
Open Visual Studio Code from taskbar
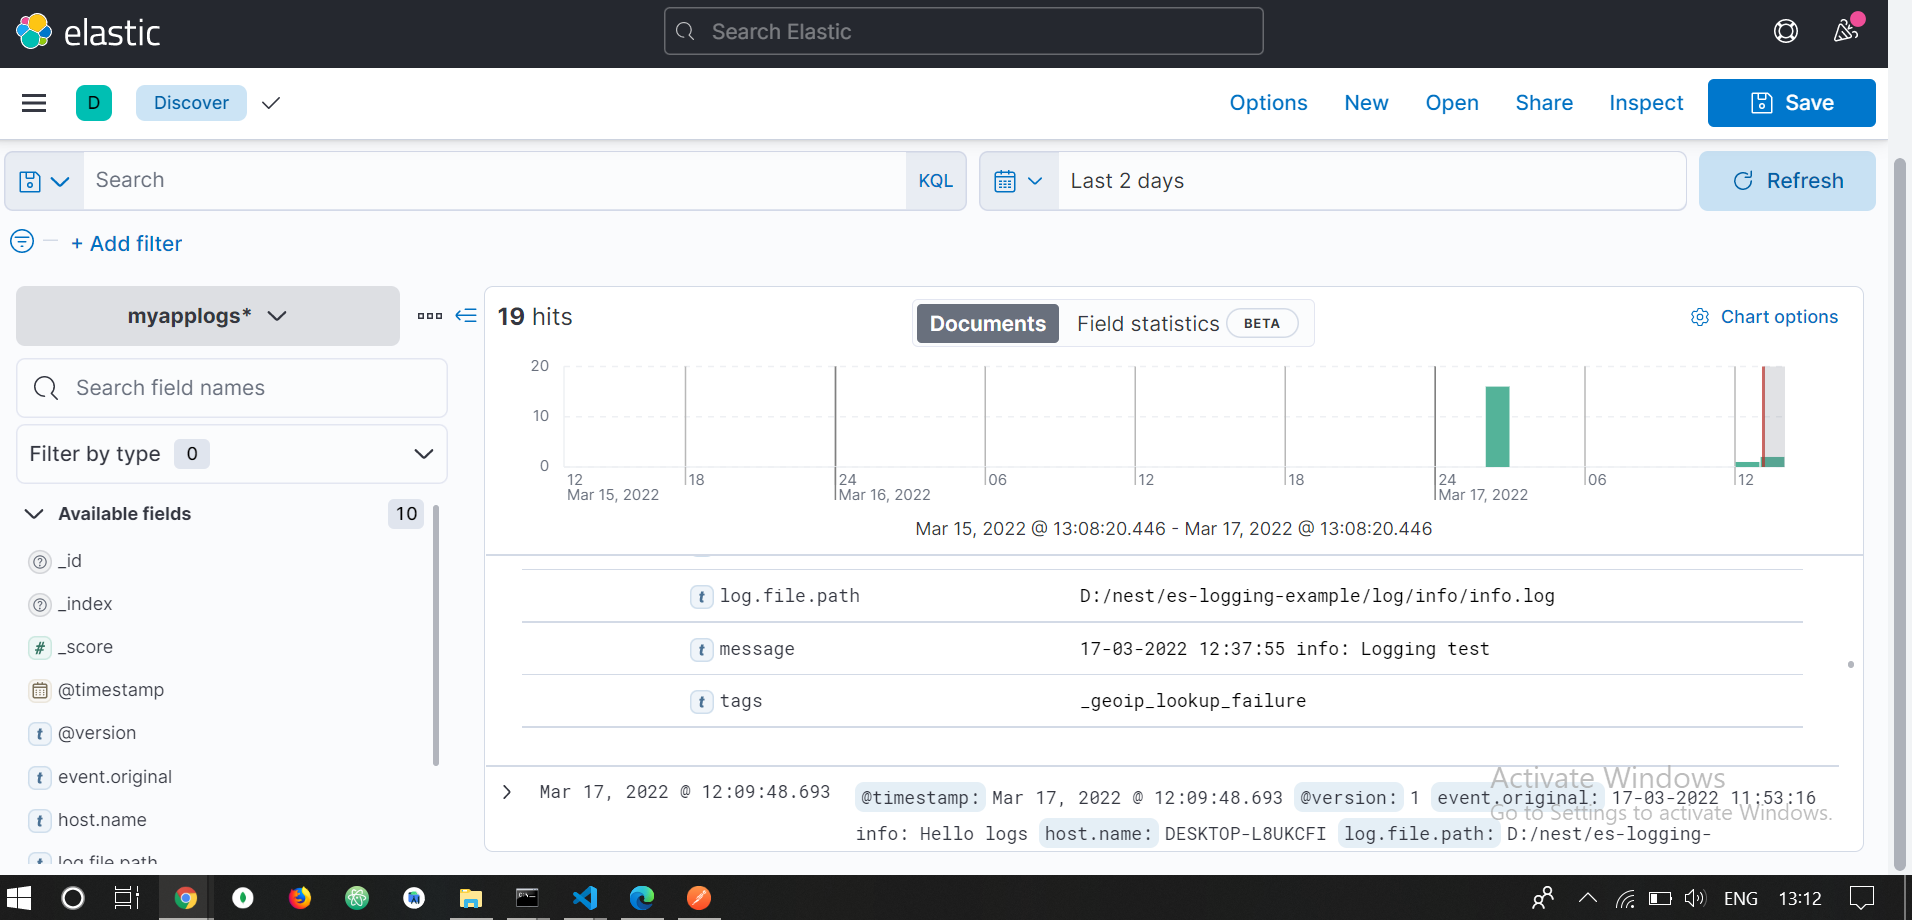pyautogui.click(x=585, y=898)
